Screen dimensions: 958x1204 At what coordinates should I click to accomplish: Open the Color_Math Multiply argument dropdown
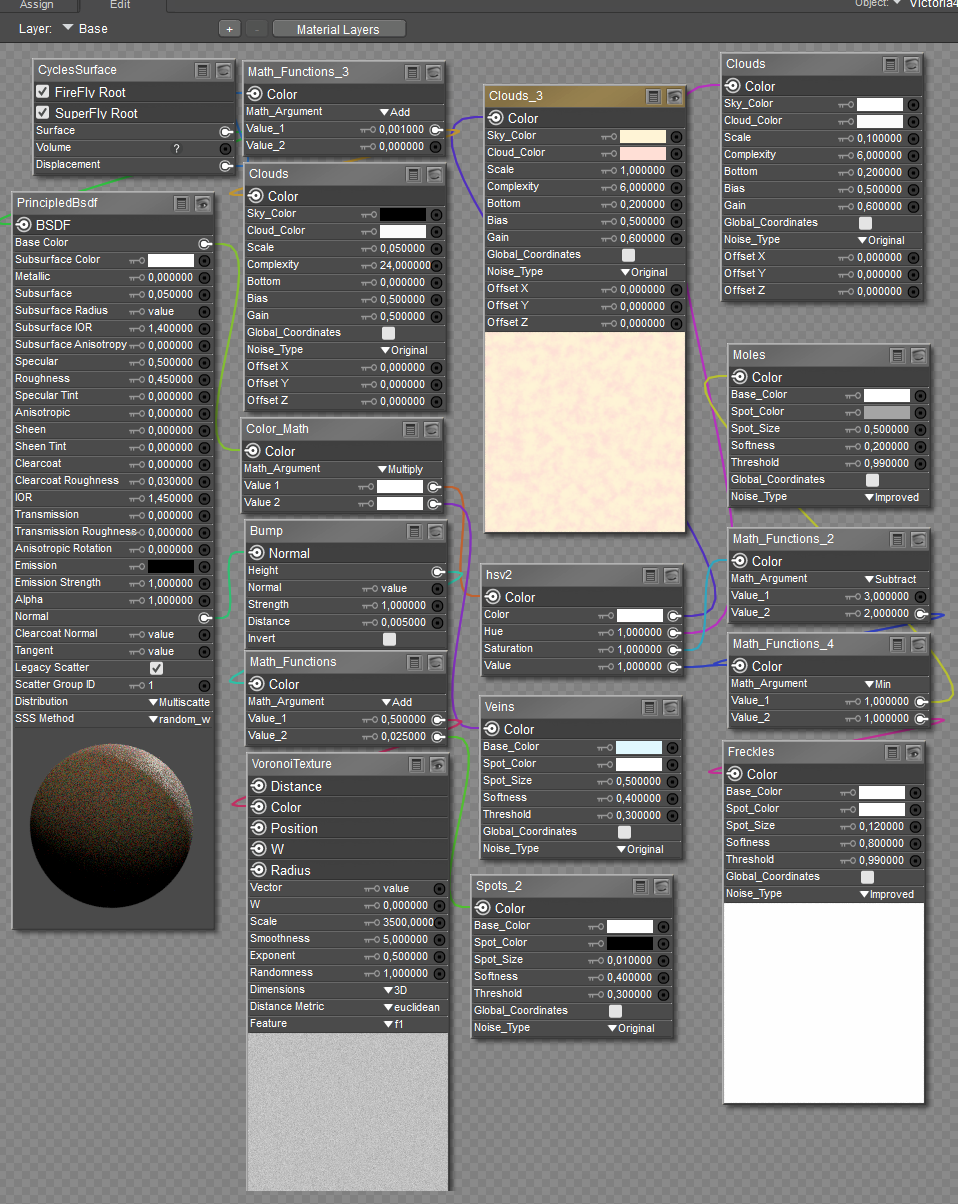400,469
